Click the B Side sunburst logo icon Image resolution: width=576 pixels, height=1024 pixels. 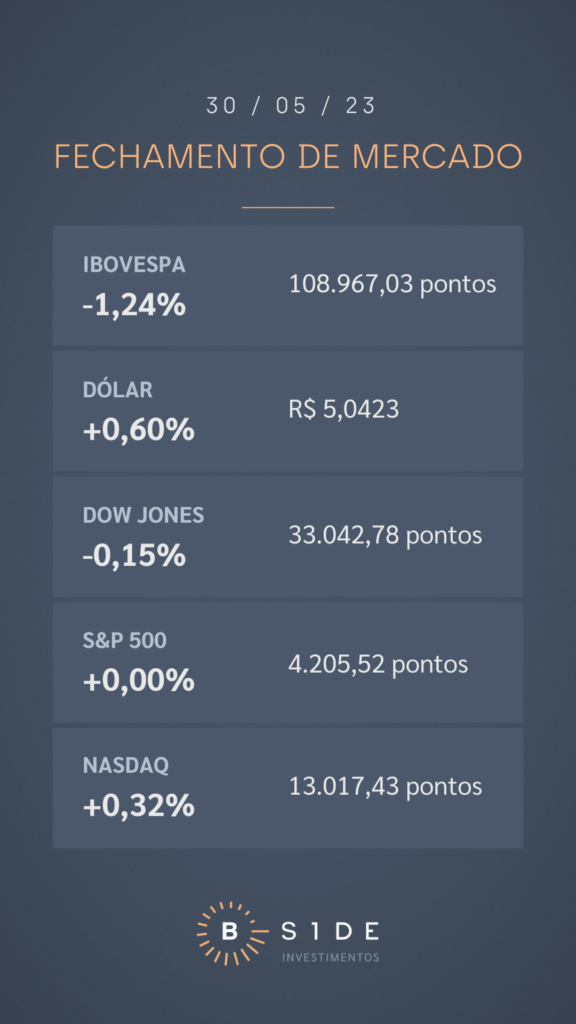pos(230,933)
